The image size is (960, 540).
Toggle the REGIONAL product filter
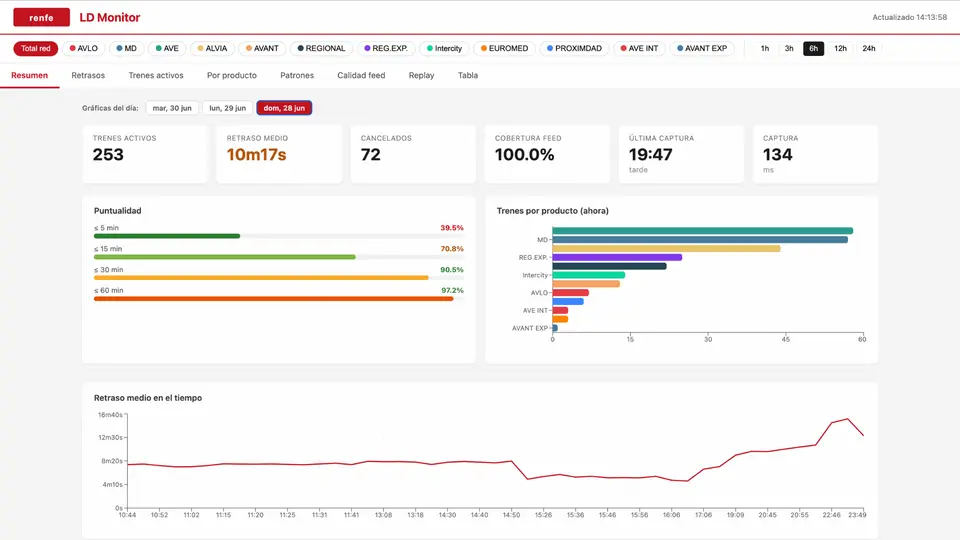321,48
